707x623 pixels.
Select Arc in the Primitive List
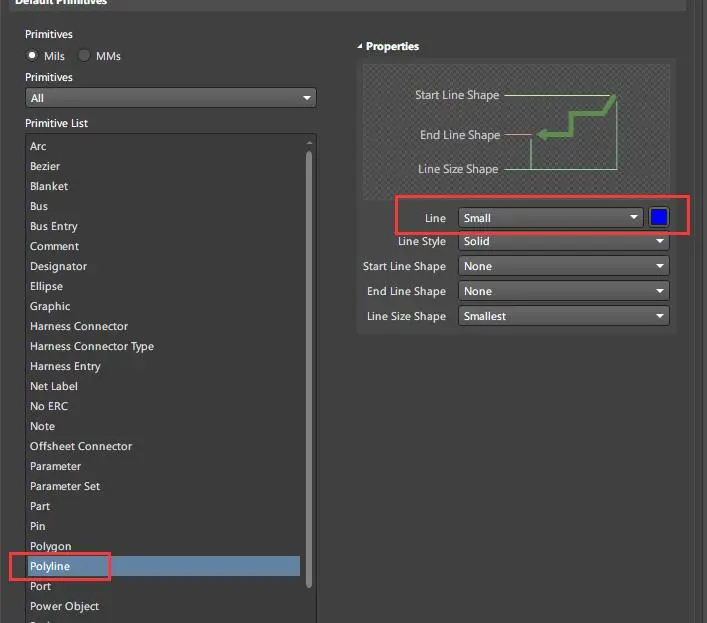click(x=38, y=146)
